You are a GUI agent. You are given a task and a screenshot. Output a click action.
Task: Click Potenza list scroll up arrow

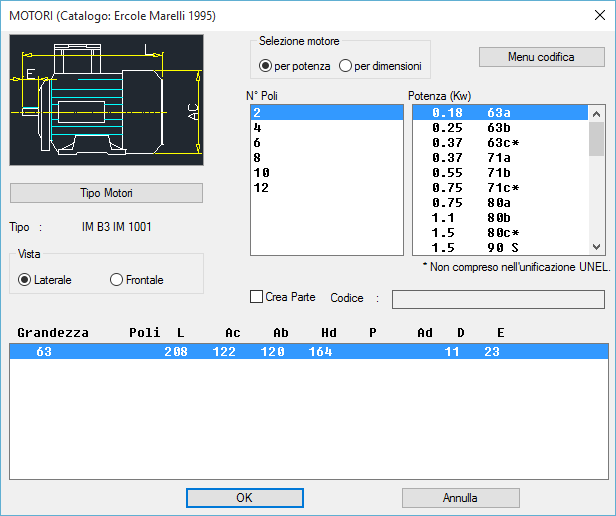(x=596, y=114)
